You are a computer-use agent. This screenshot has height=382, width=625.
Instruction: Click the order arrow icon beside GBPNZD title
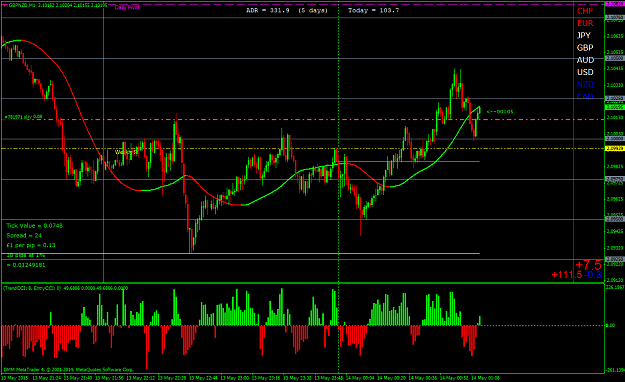[x=5, y=5]
